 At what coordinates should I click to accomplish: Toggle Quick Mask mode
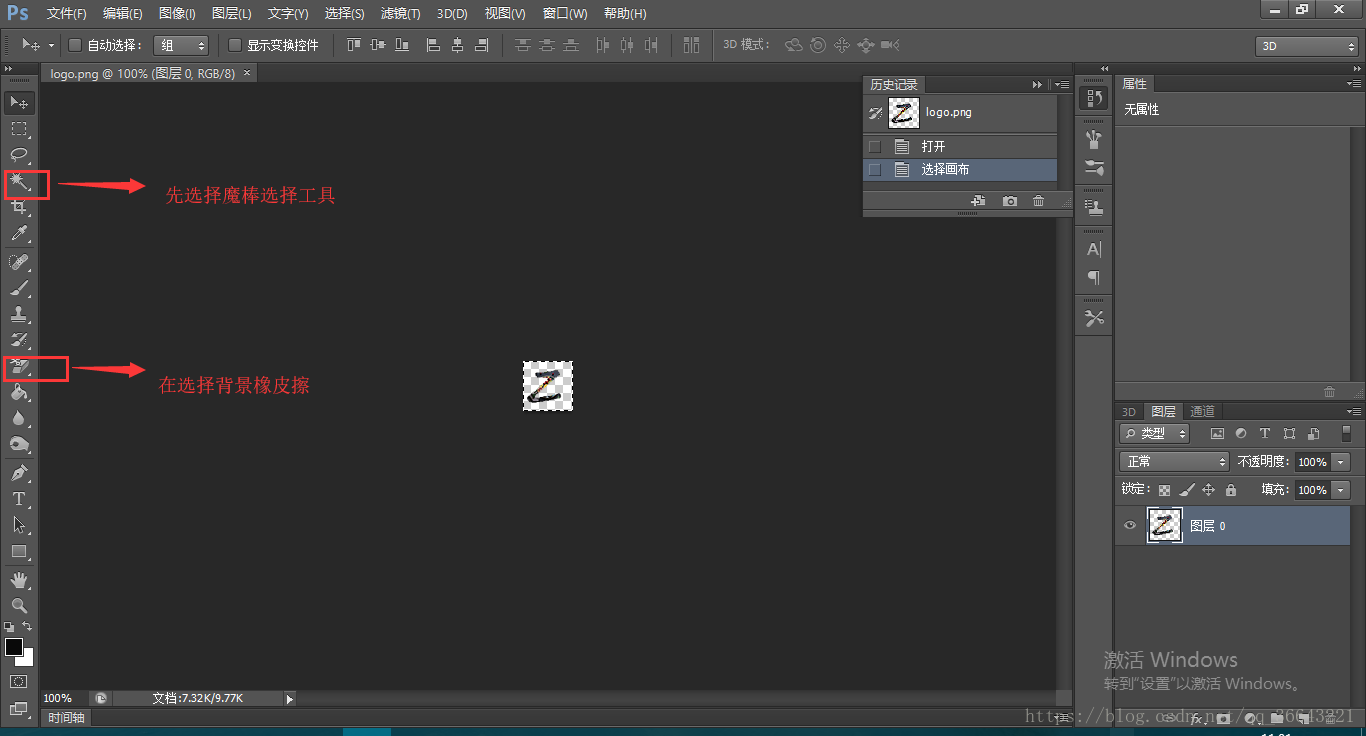(x=19, y=681)
